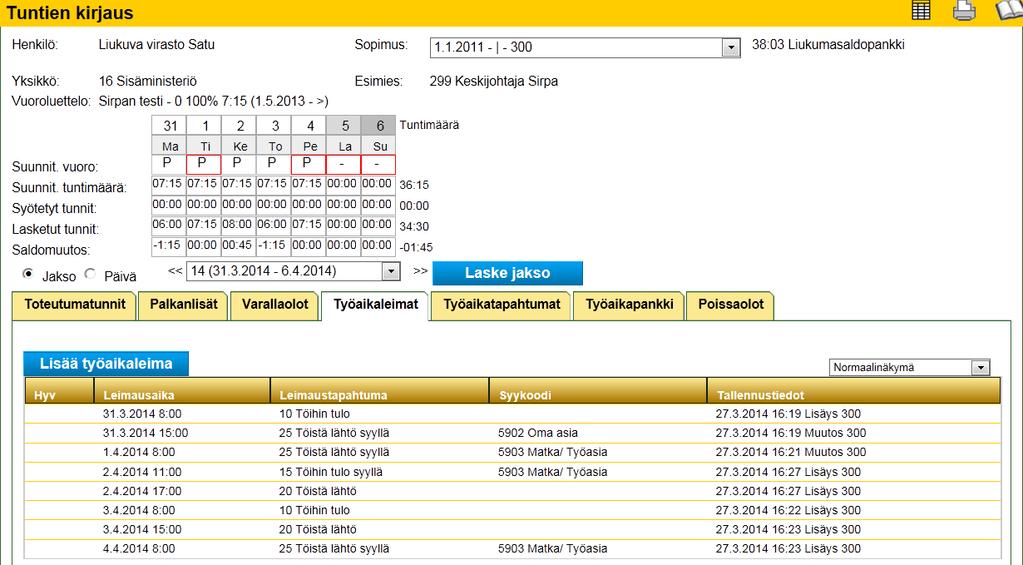This screenshot has width=1023, height=565.
Task: Select row 31.3.2014 8:00 Töihin tulo
Action: pyautogui.click(x=512, y=414)
